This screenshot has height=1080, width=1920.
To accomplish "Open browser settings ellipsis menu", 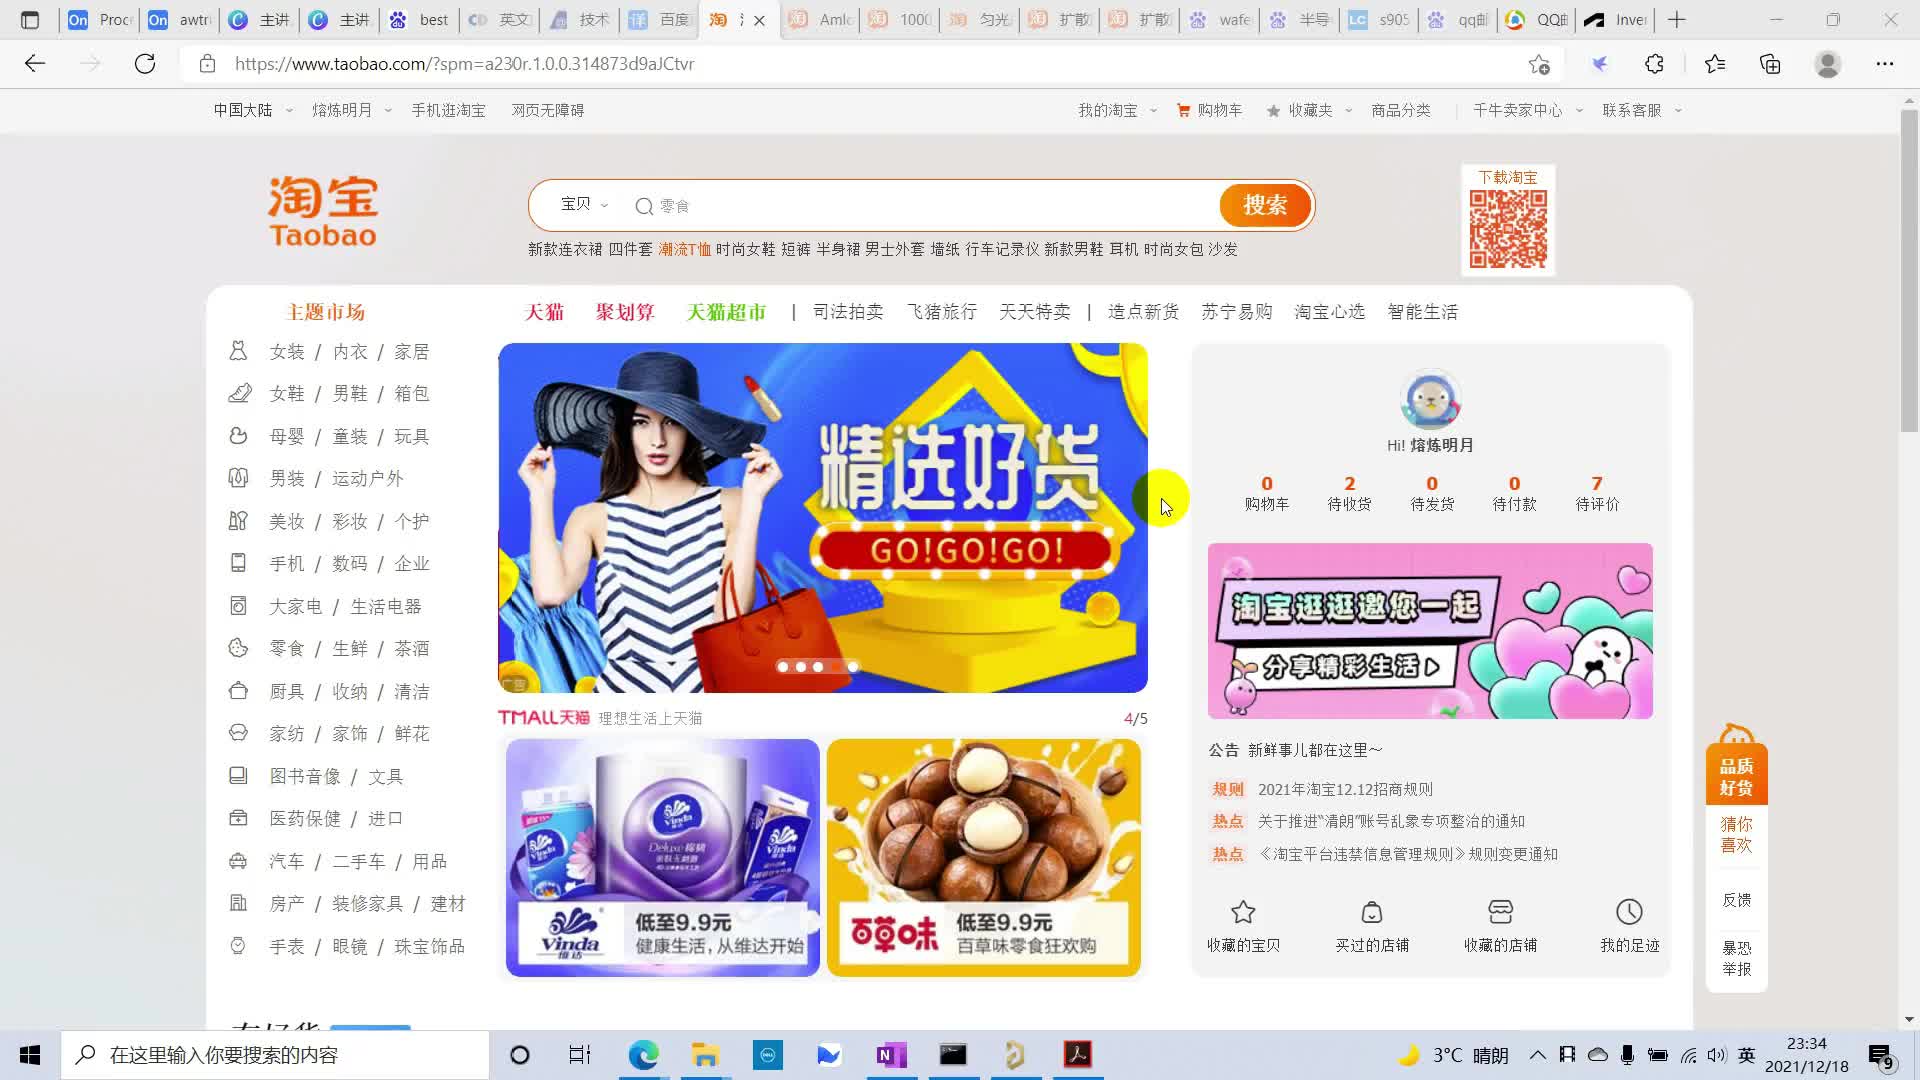I will coord(1885,64).
